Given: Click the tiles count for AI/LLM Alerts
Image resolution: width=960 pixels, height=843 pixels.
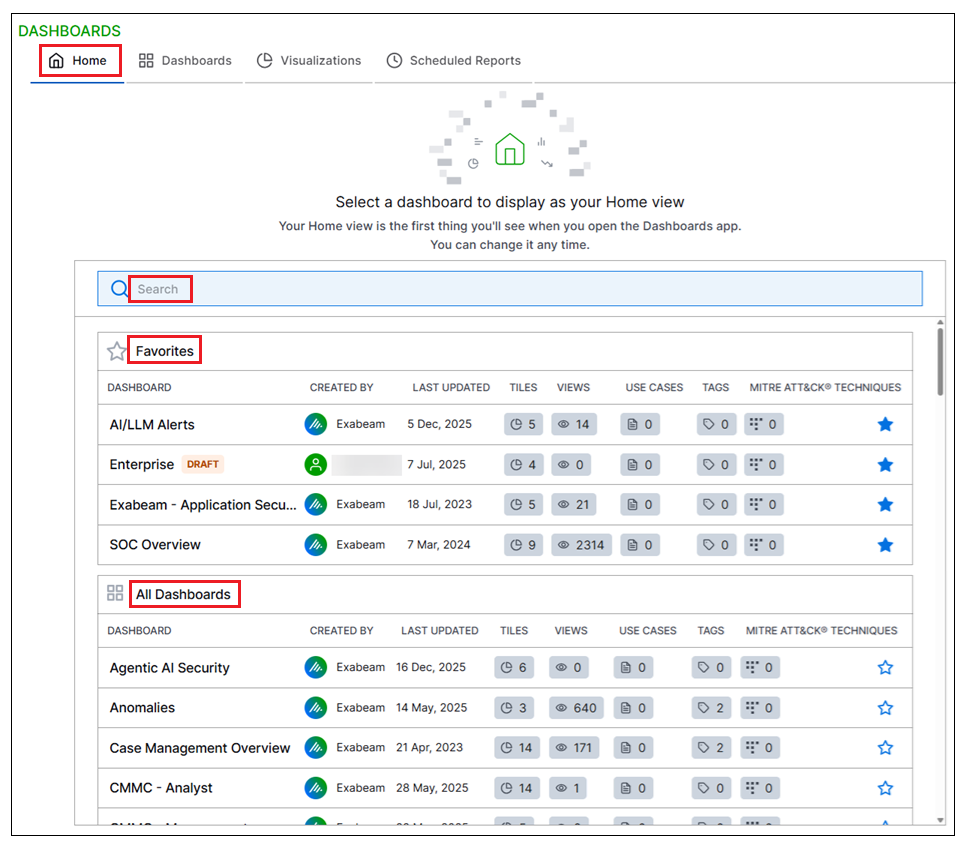Looking at the screenshot, I should (523, 425).
